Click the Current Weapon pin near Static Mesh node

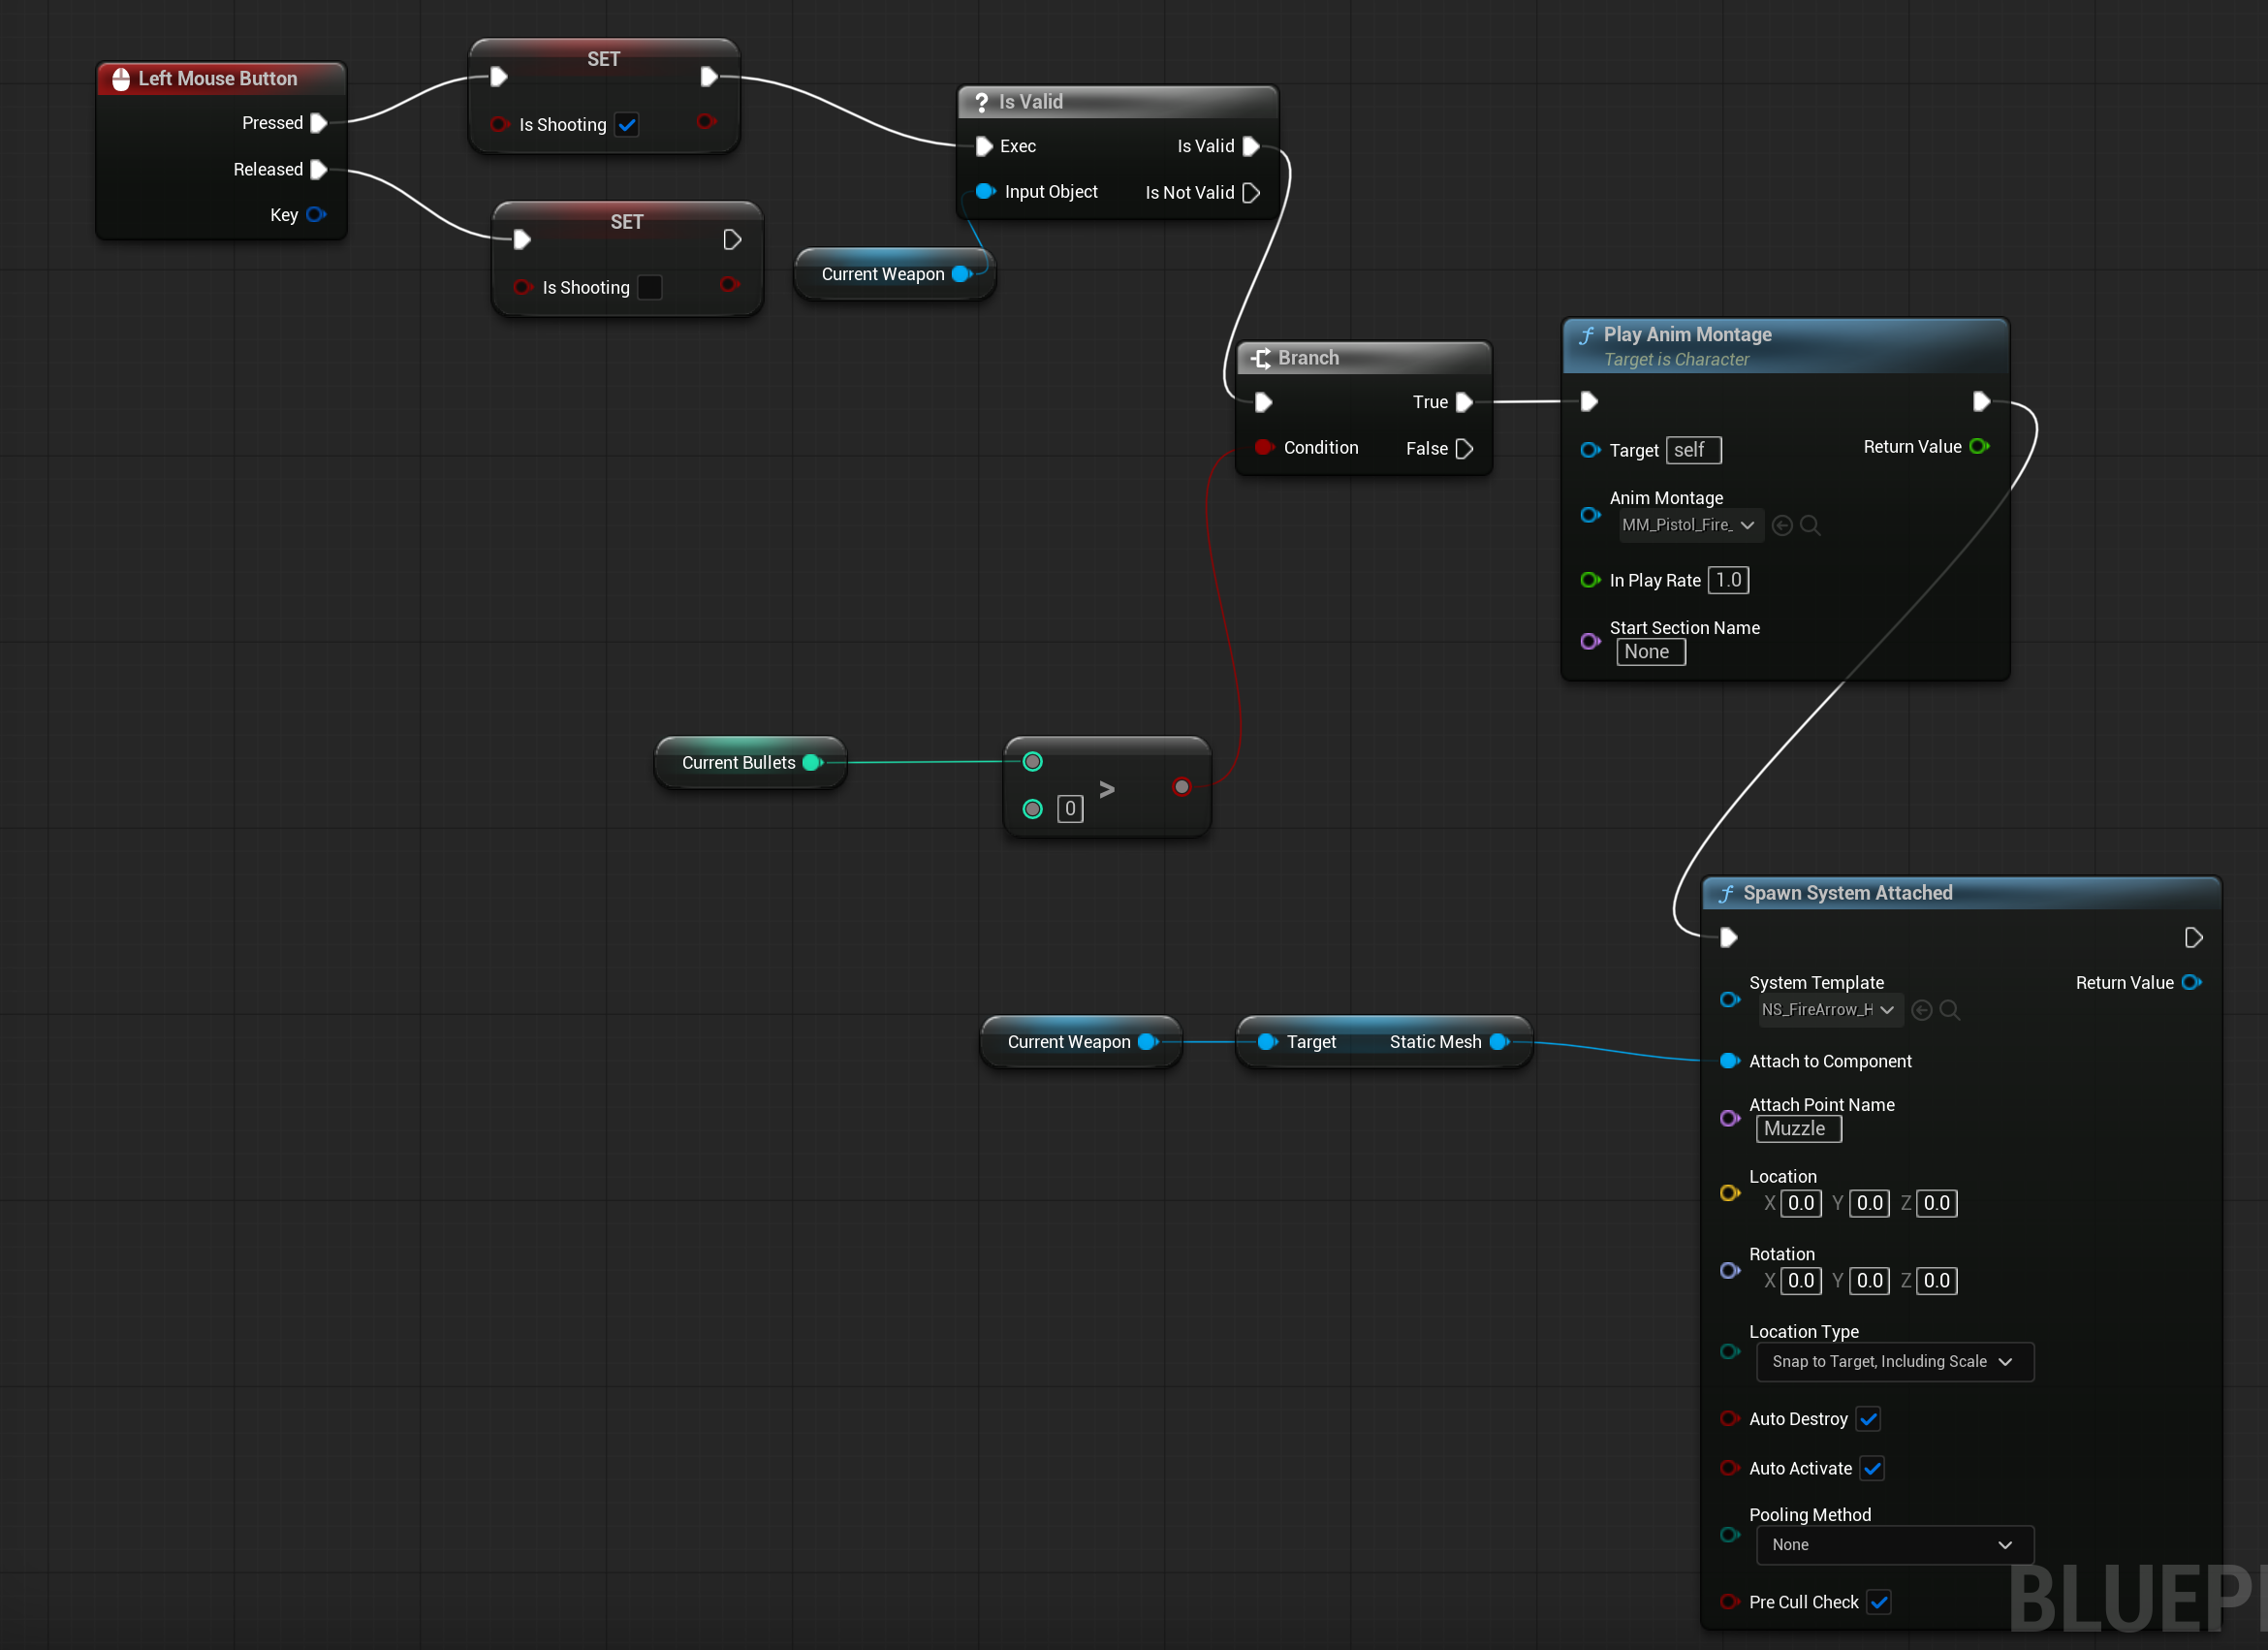pos(1148,1042)
